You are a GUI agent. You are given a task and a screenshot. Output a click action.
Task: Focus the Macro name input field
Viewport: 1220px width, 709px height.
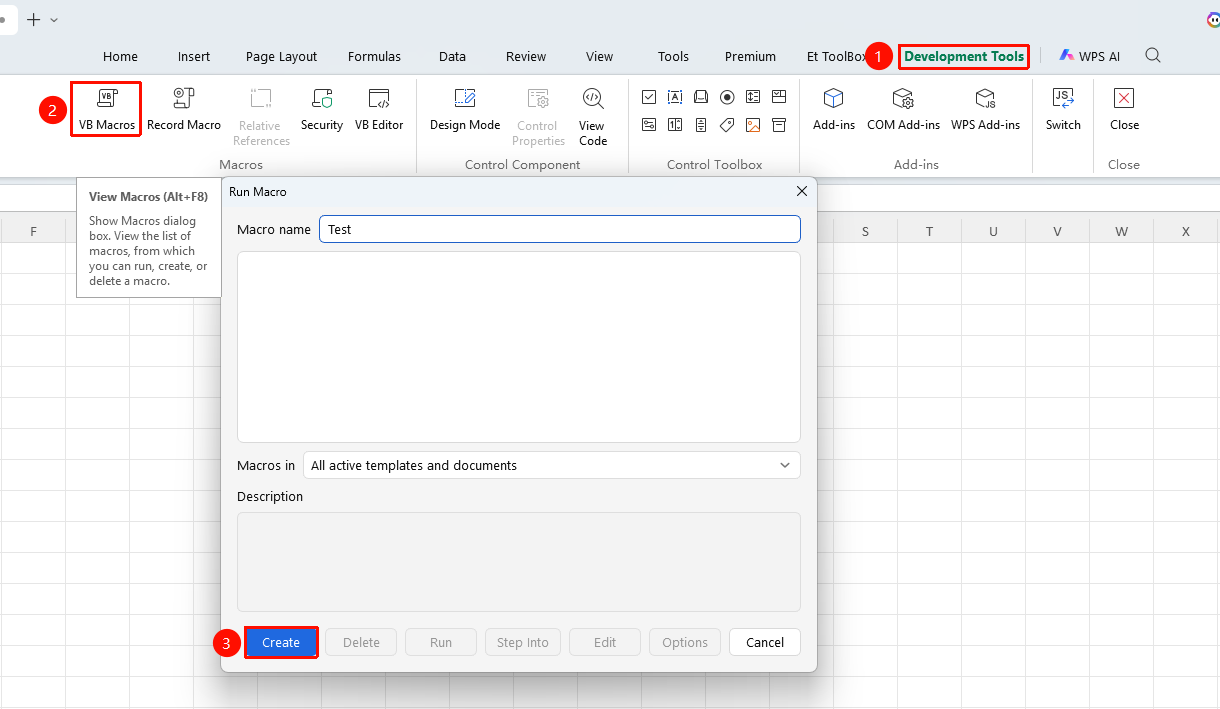(560, 229)
